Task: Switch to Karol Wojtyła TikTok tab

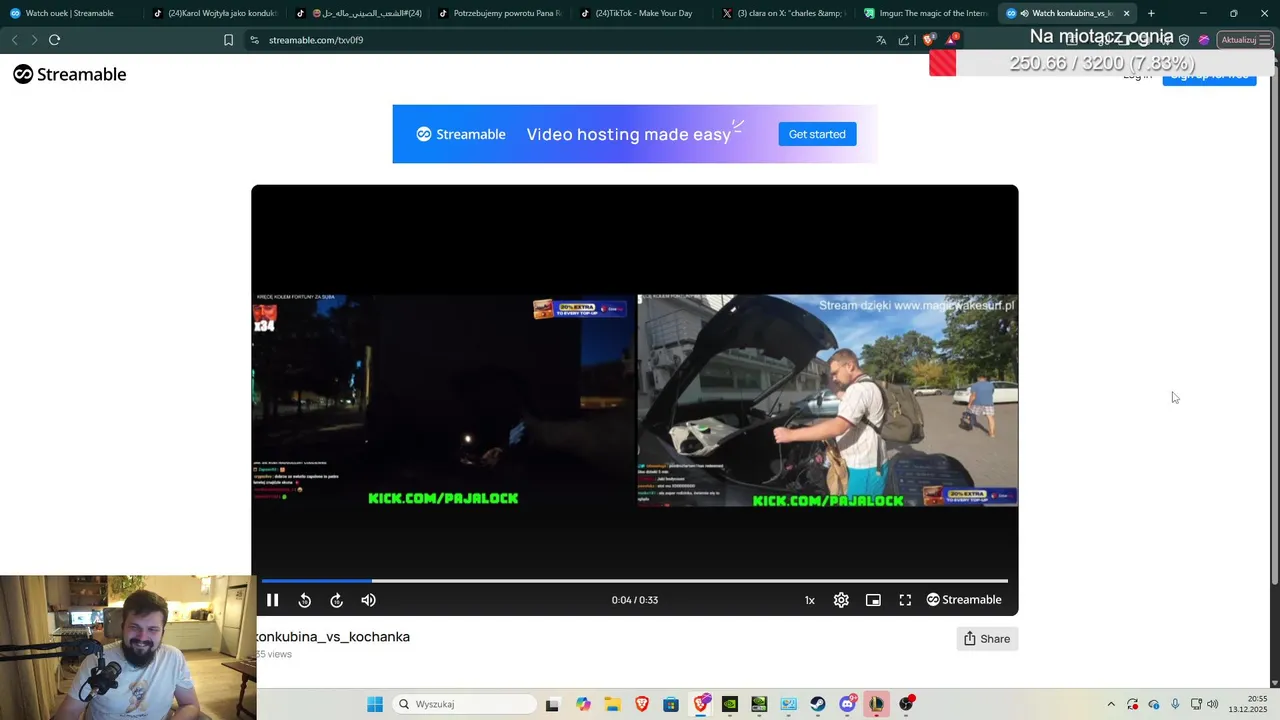Action: pos(214,13)
